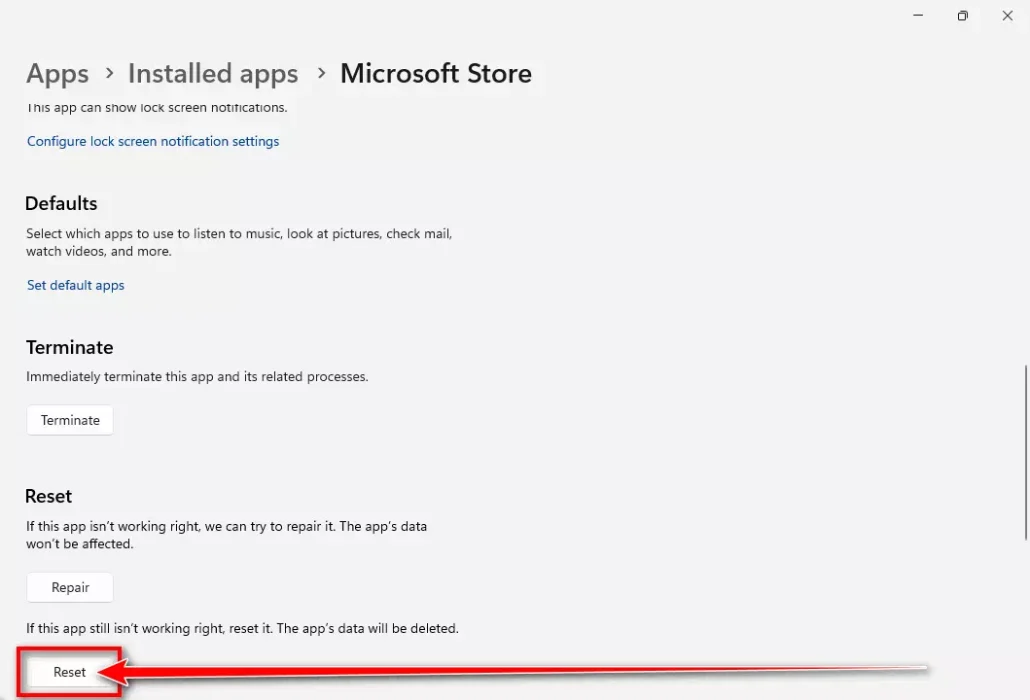
Task: Click the Reset button
Action: coord(70,672)
